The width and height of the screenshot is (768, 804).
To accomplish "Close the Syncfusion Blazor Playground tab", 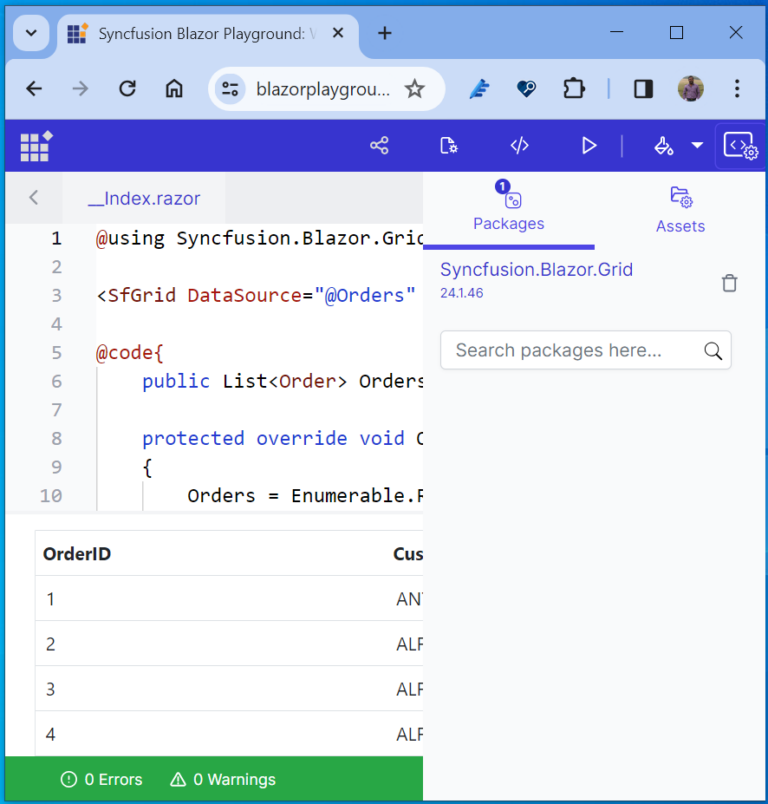I will [x=338, y=33].
